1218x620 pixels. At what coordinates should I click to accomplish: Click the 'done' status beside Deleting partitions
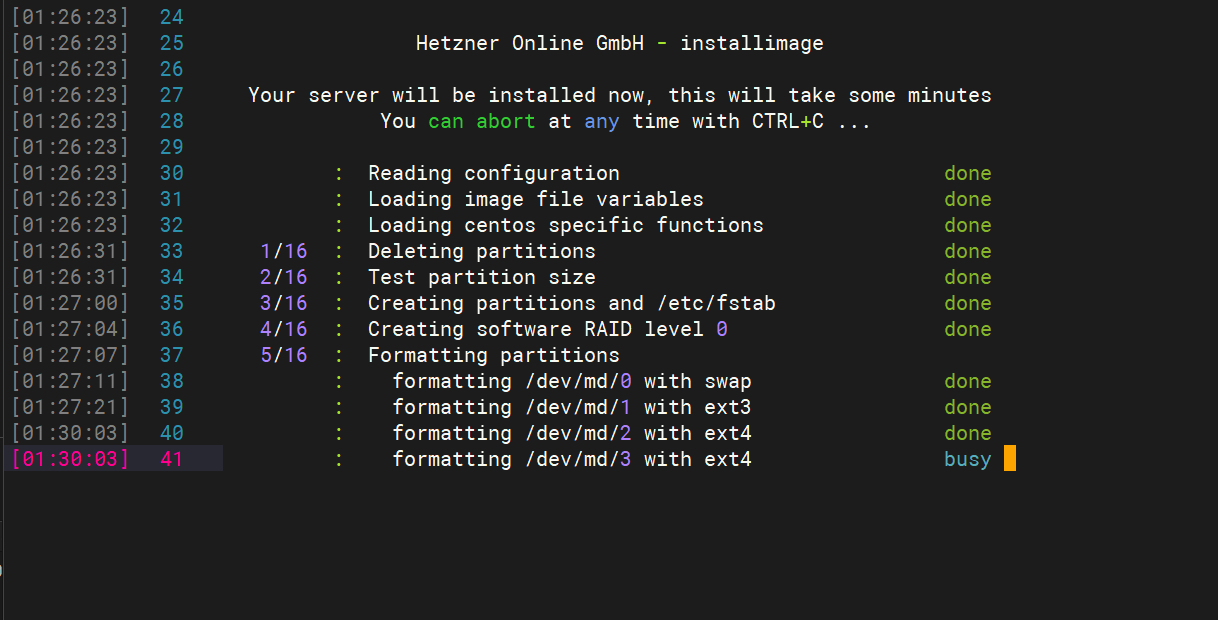click(x=968, y=251)
